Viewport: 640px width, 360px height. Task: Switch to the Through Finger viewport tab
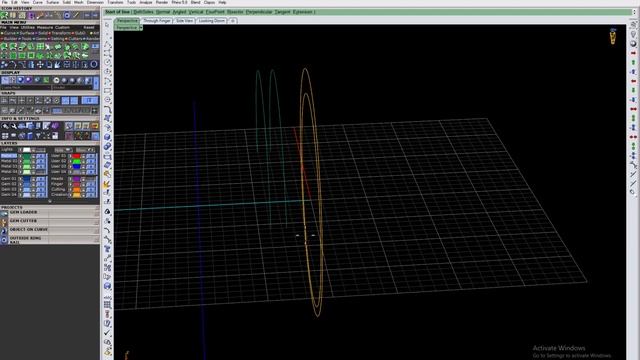coord(157,20)
